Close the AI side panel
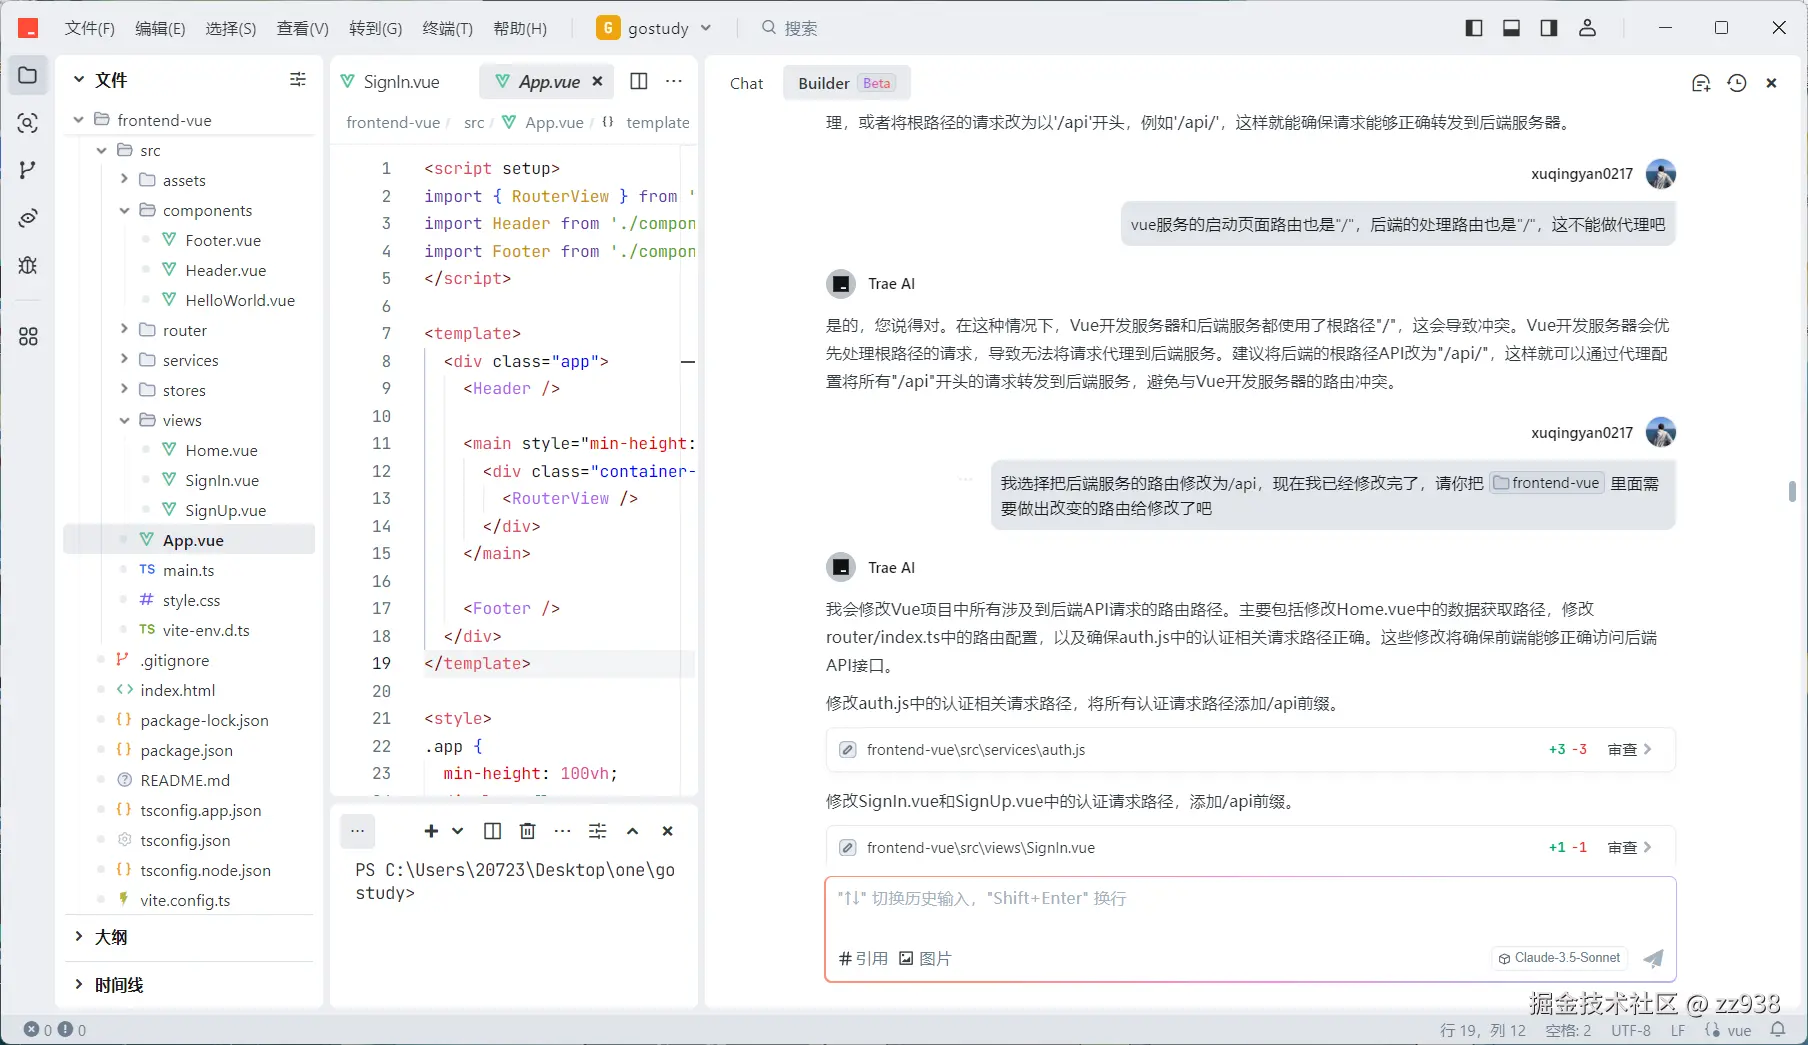 tap(1771, 83)
